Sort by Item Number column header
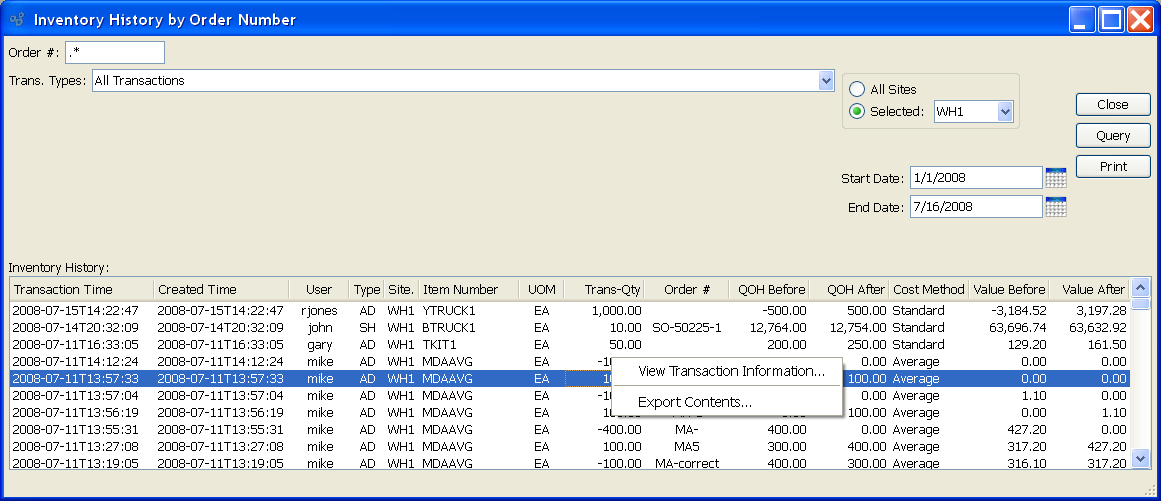 [468, 289]
